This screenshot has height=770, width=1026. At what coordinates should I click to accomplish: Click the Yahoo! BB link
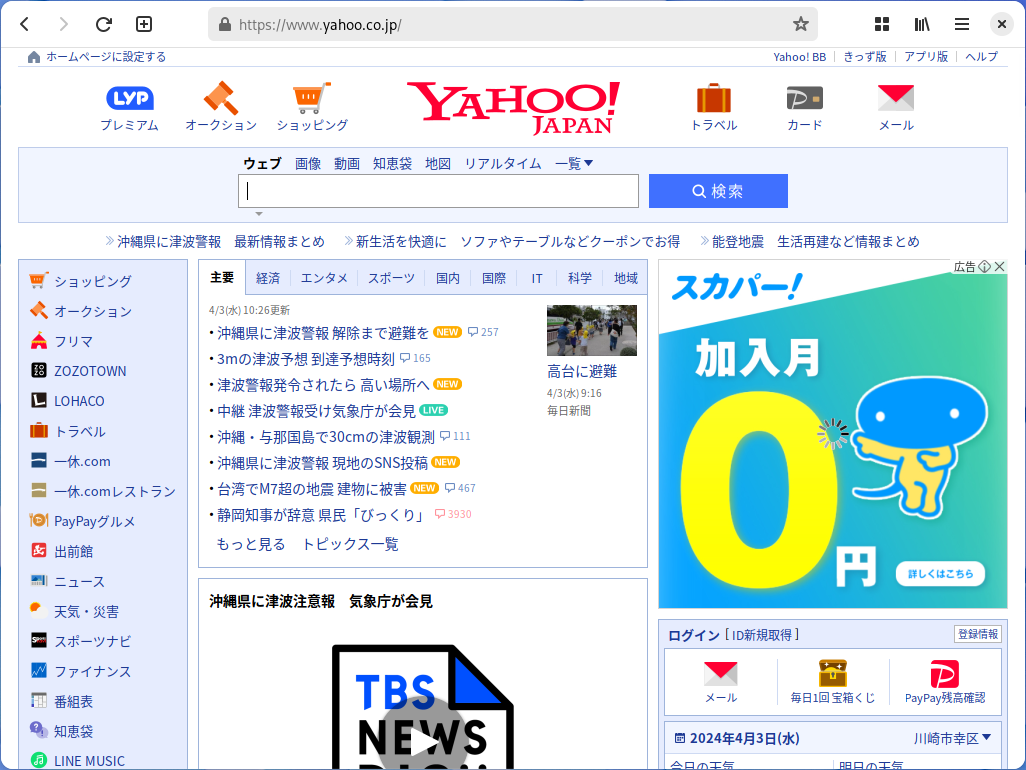pos(800,57)
